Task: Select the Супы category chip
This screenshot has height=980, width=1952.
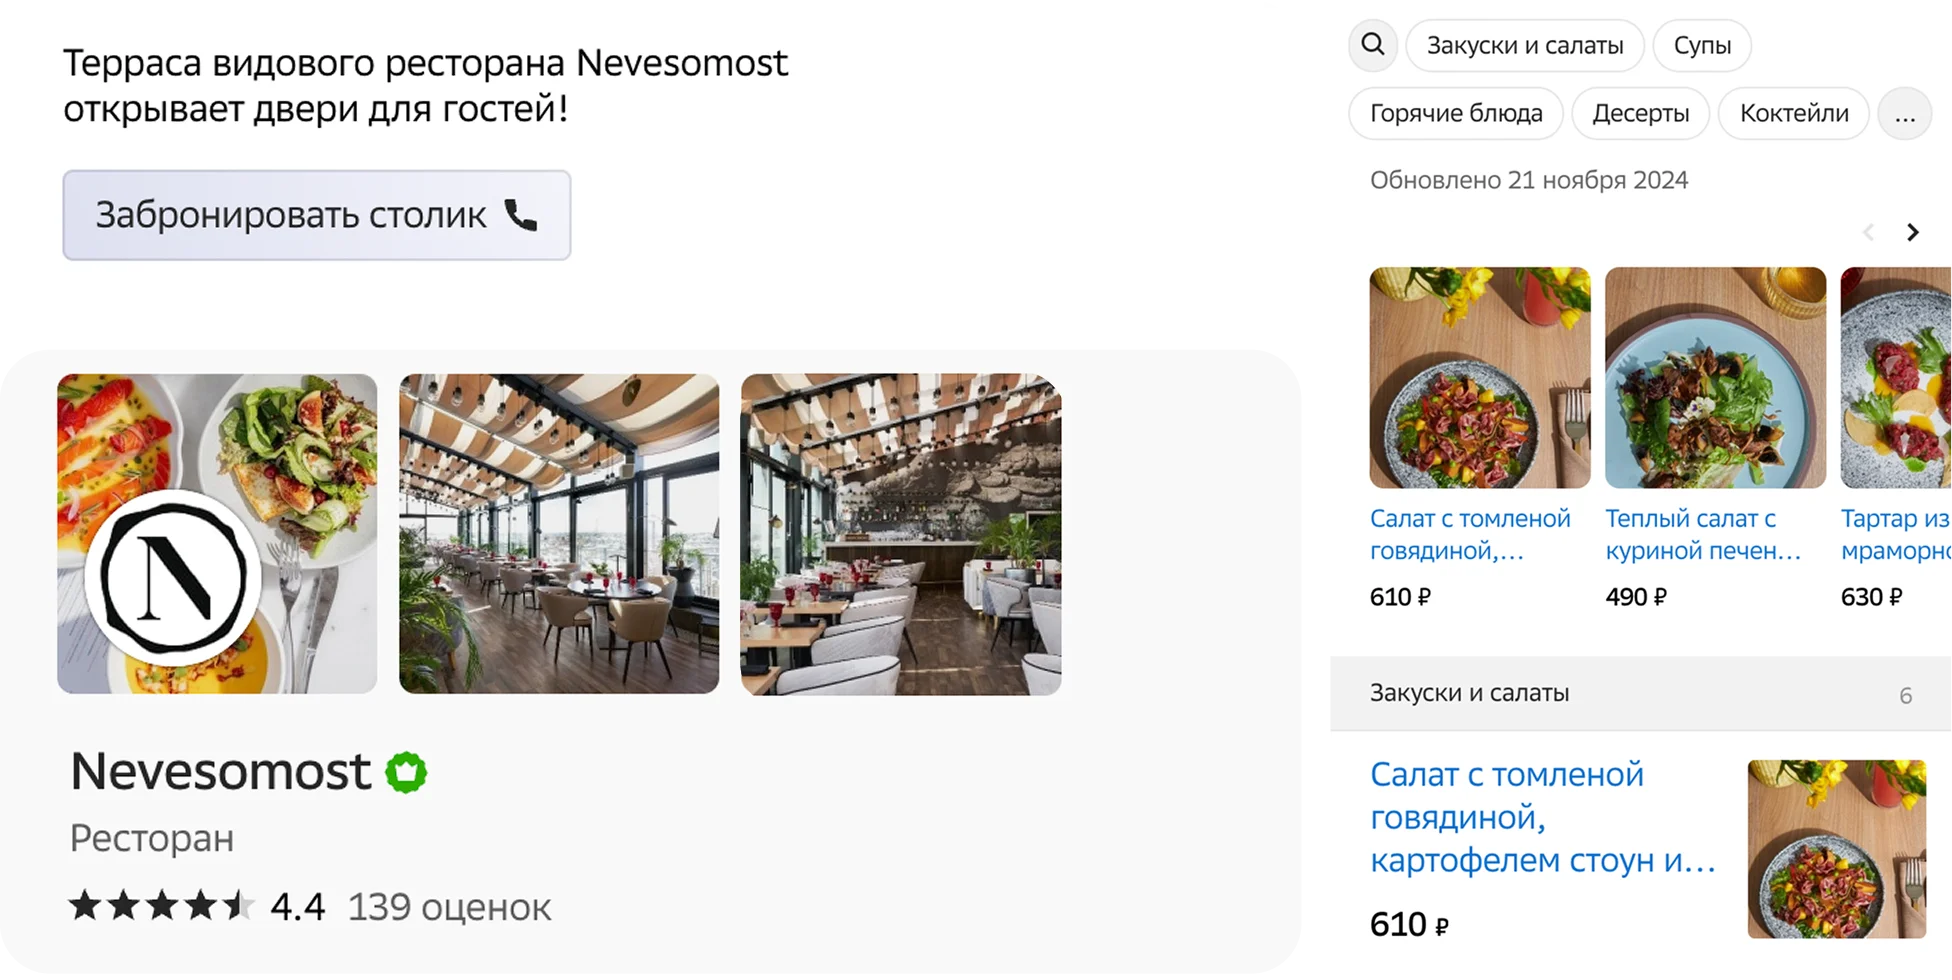Action: point(1702,46)
